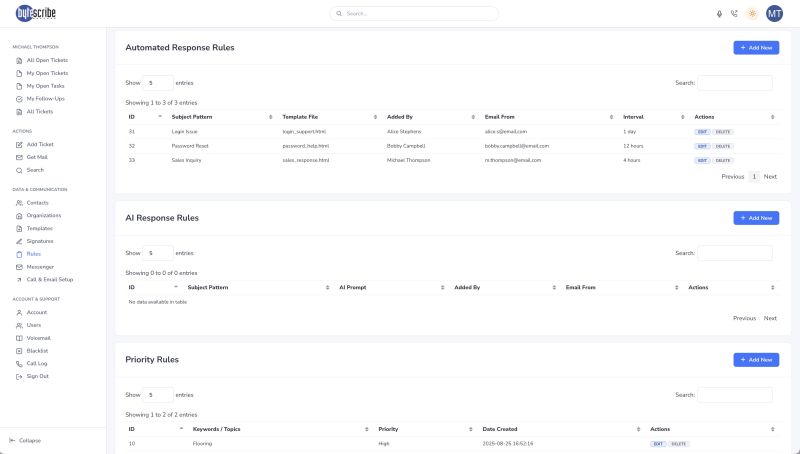This screenshot has width=800, height=454.
Task: Open Call Log from sidebar
Action: (37, 364)
